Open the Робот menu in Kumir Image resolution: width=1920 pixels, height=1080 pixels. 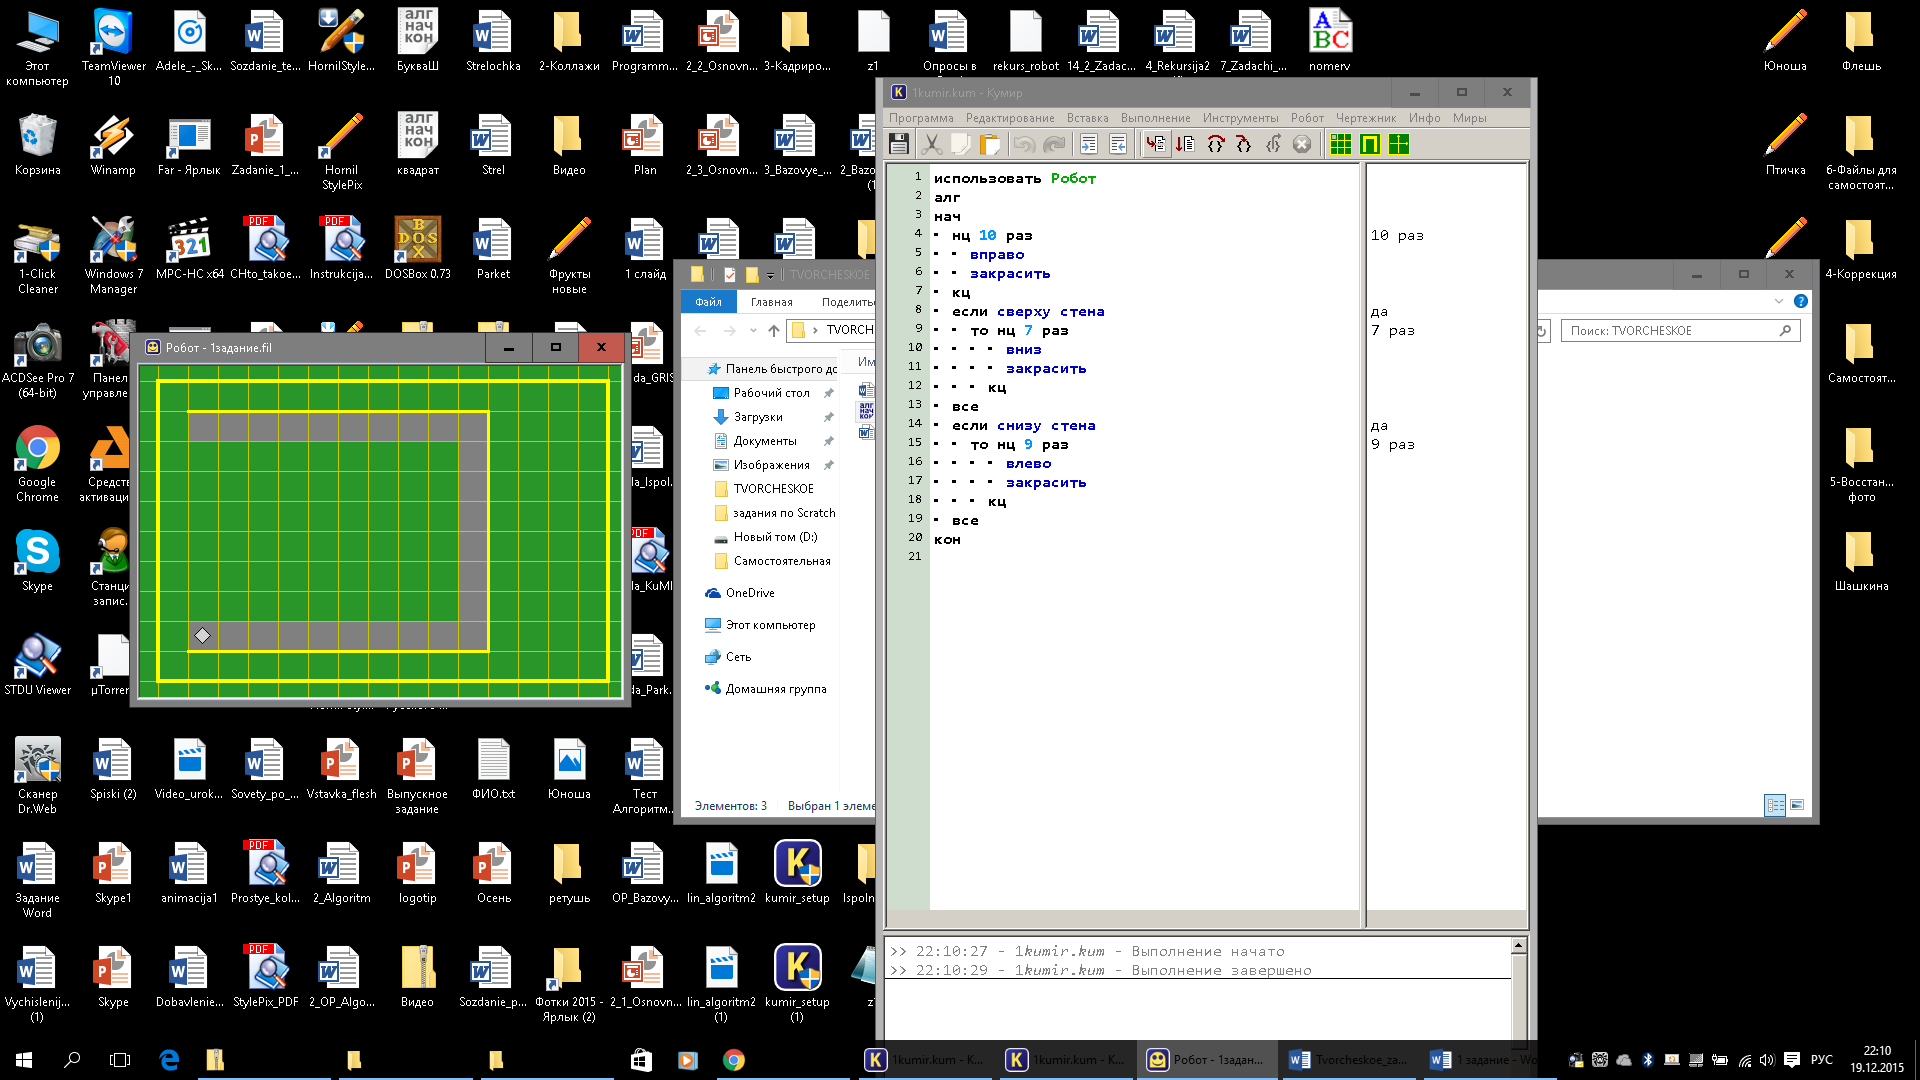click(x=1306, y=118)
